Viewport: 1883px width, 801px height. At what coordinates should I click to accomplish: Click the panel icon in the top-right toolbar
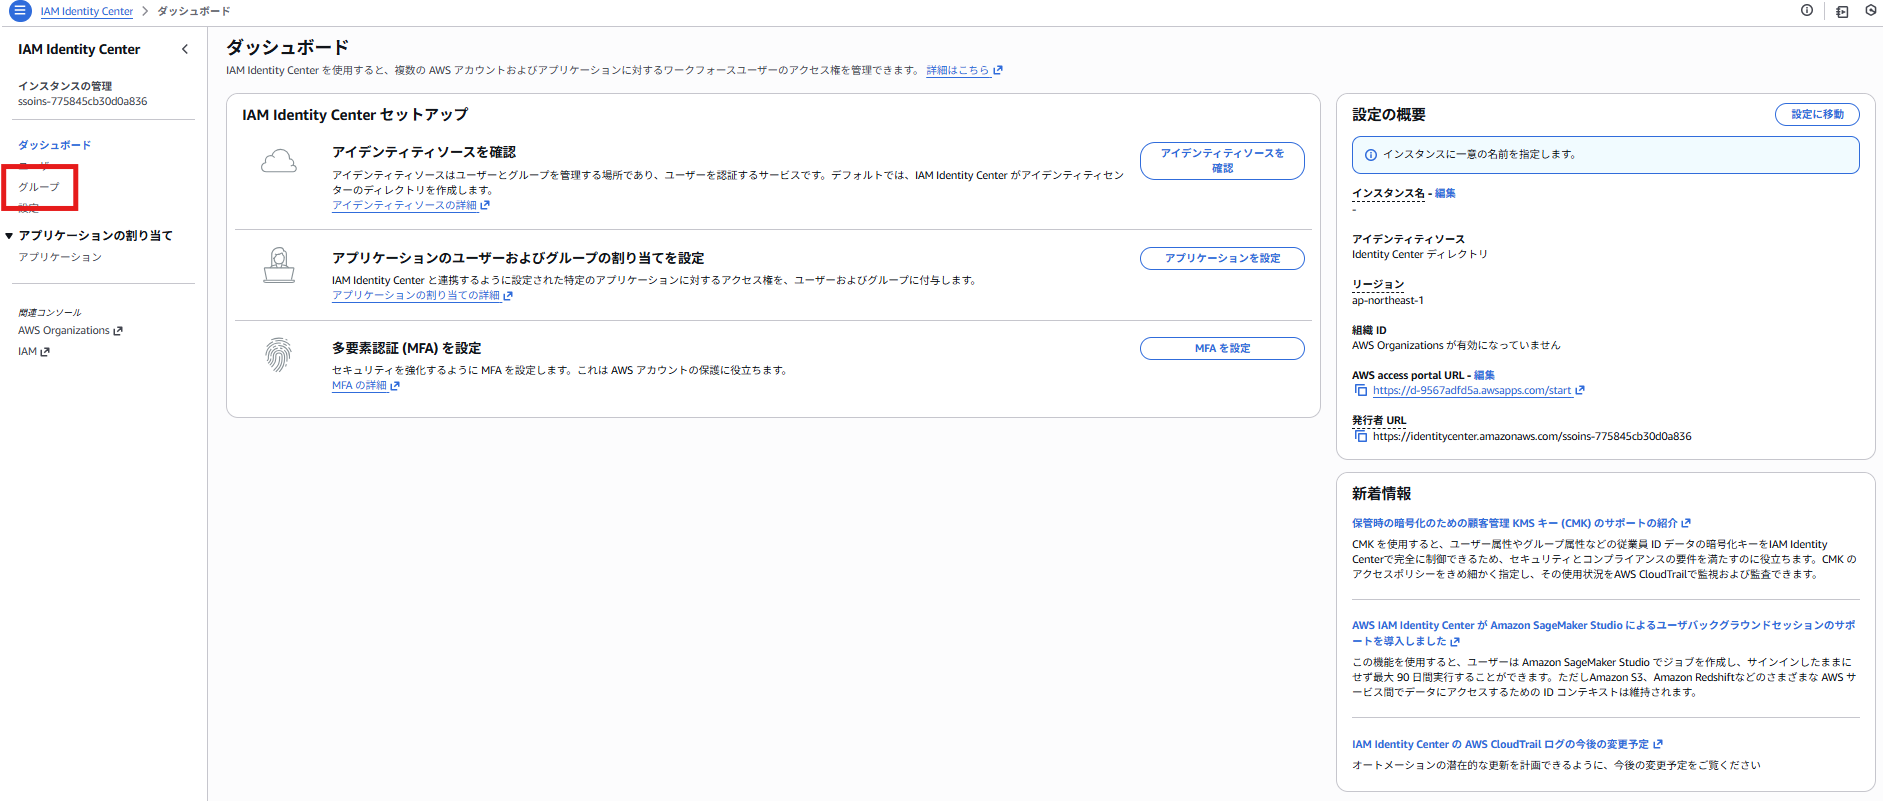[x=1842, y=12]
